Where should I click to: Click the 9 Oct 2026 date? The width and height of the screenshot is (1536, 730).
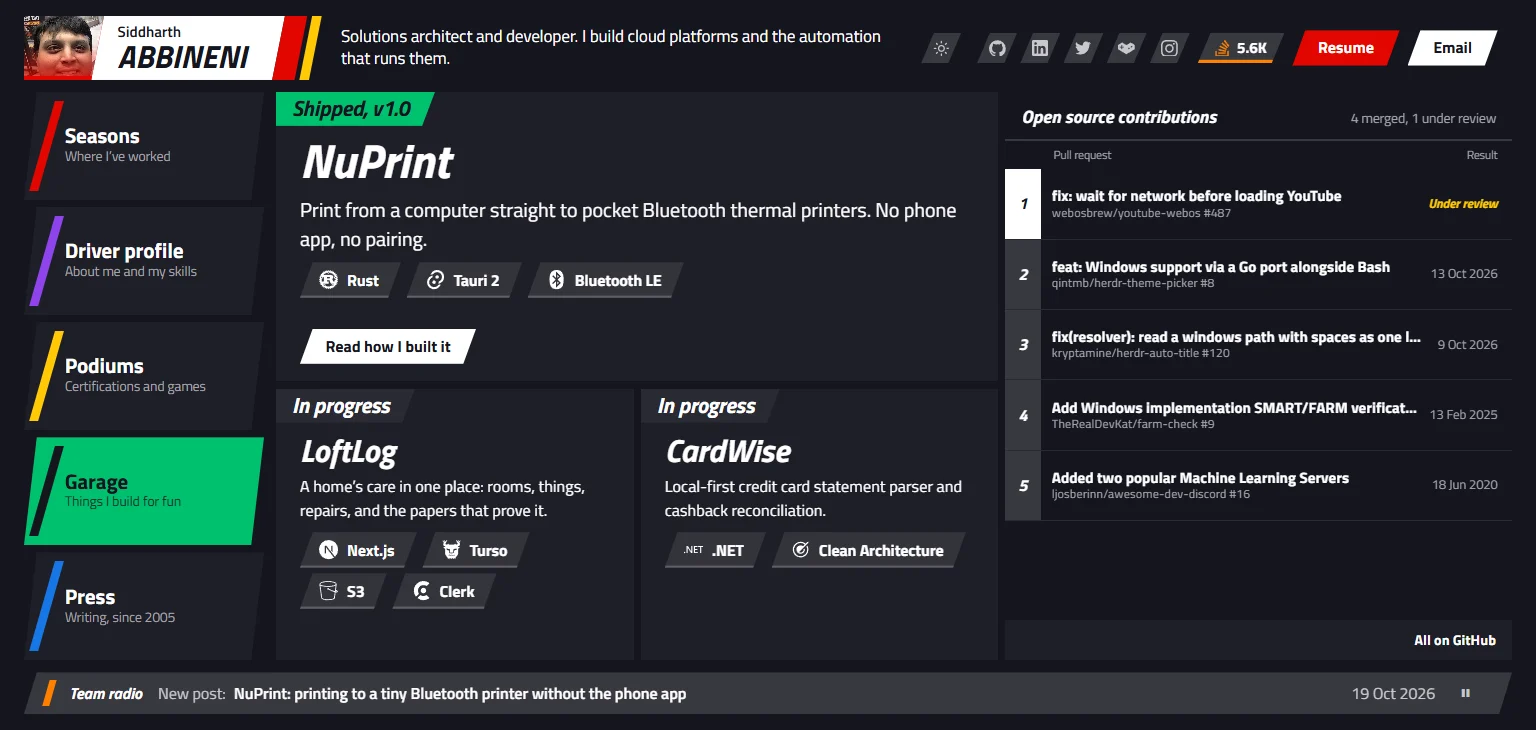[1467, 344]
